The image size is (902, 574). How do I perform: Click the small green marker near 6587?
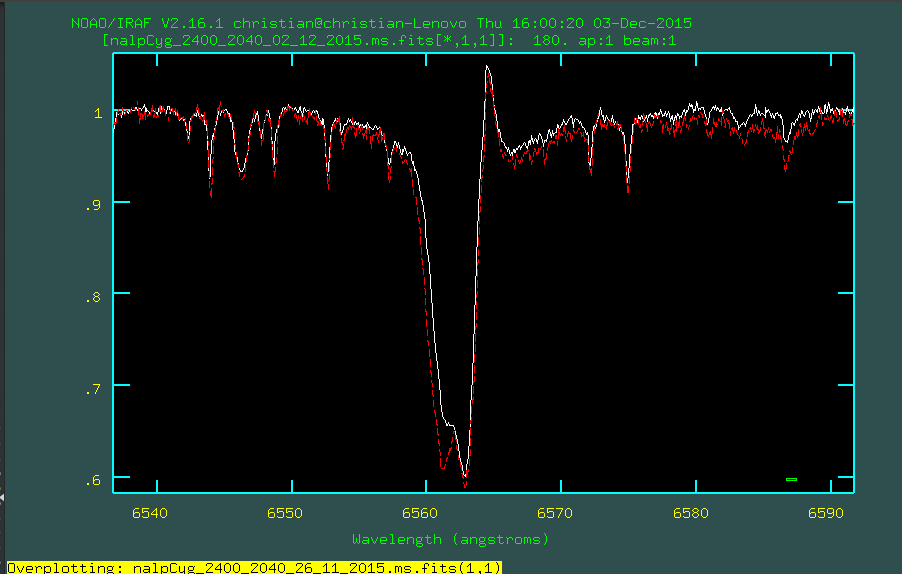pos(792,479)
